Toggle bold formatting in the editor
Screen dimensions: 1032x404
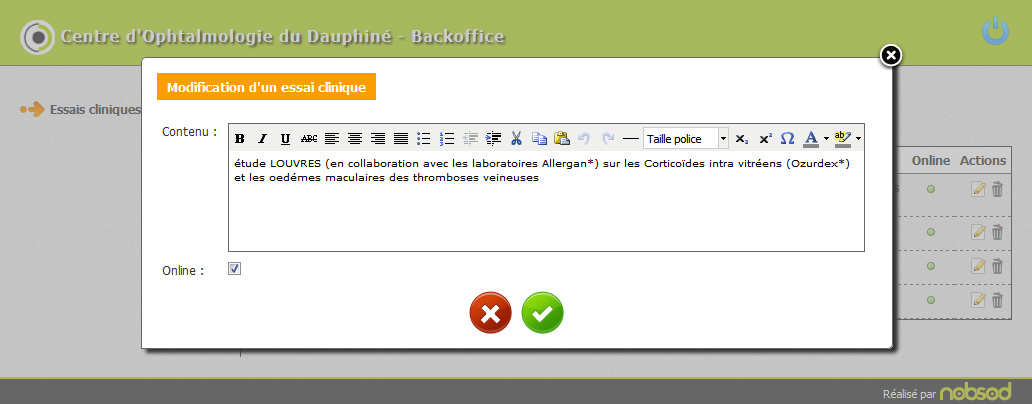coord(240,139)
